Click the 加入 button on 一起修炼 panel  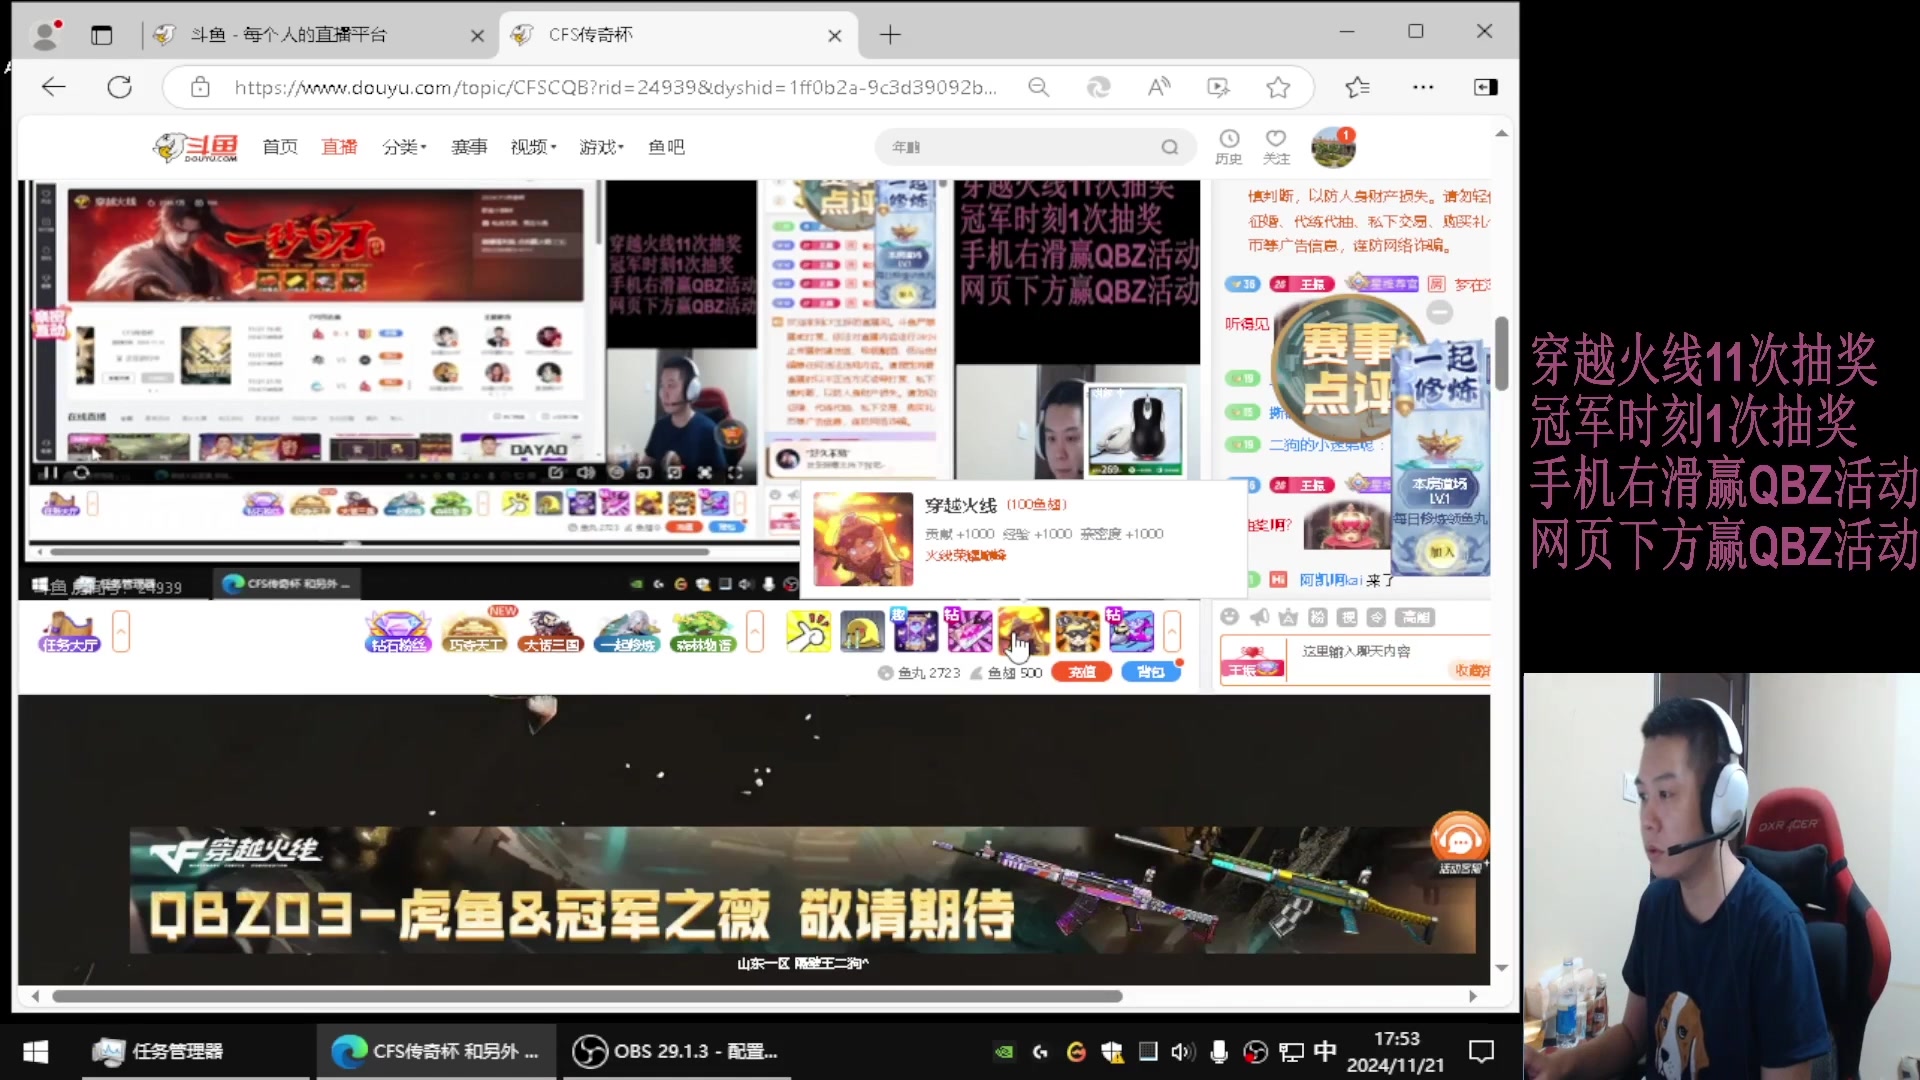coord(1441,552)
